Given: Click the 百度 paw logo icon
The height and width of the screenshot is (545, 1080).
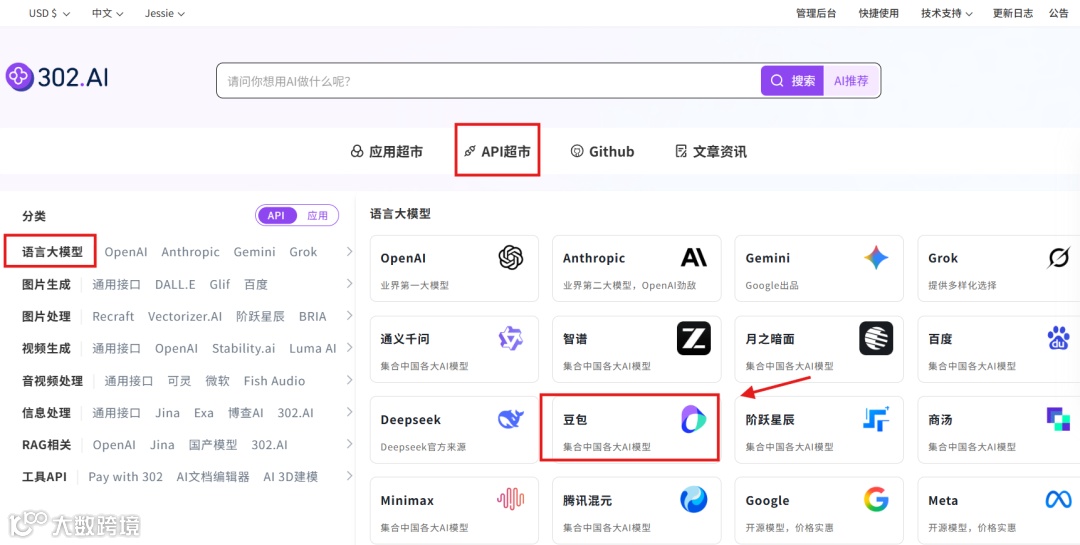Looking at the screenshot, I should pyautogui.click(x=1059, y=338).
